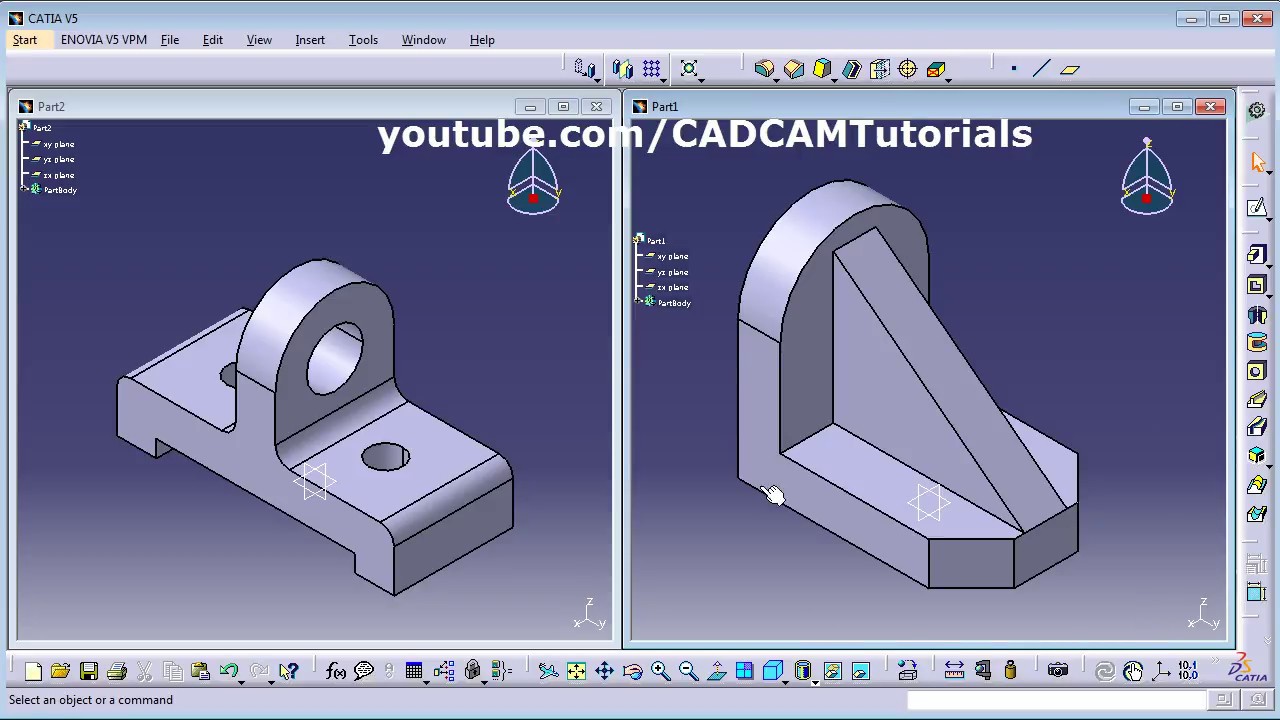
Task: Open dropdown arrow beside Undo icon
Action: pyautogui.click(x=241, y=681)
